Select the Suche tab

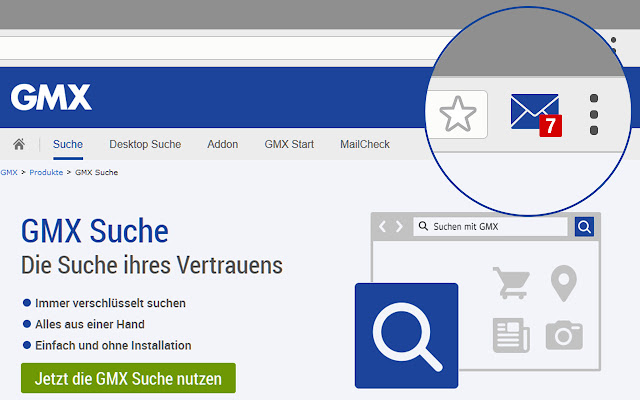pyautogui.click(x=68, y=144)
